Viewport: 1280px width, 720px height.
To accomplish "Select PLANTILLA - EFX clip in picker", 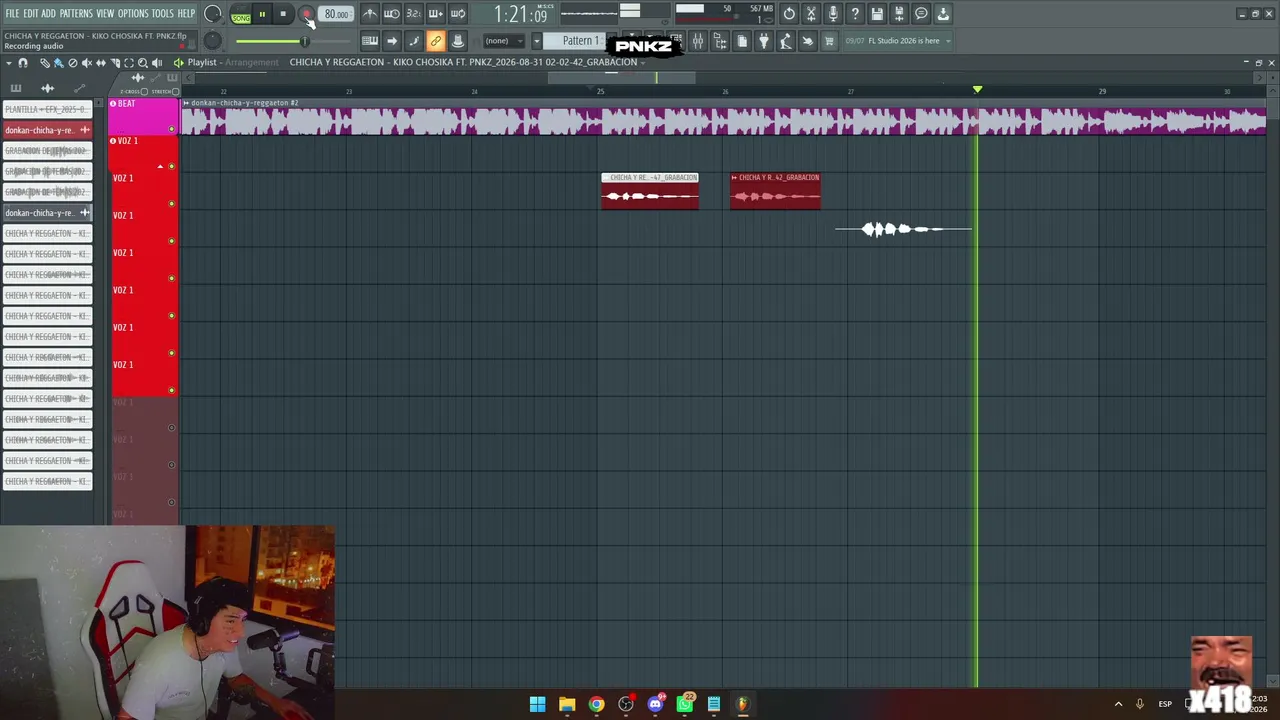I will click(48, 109).
